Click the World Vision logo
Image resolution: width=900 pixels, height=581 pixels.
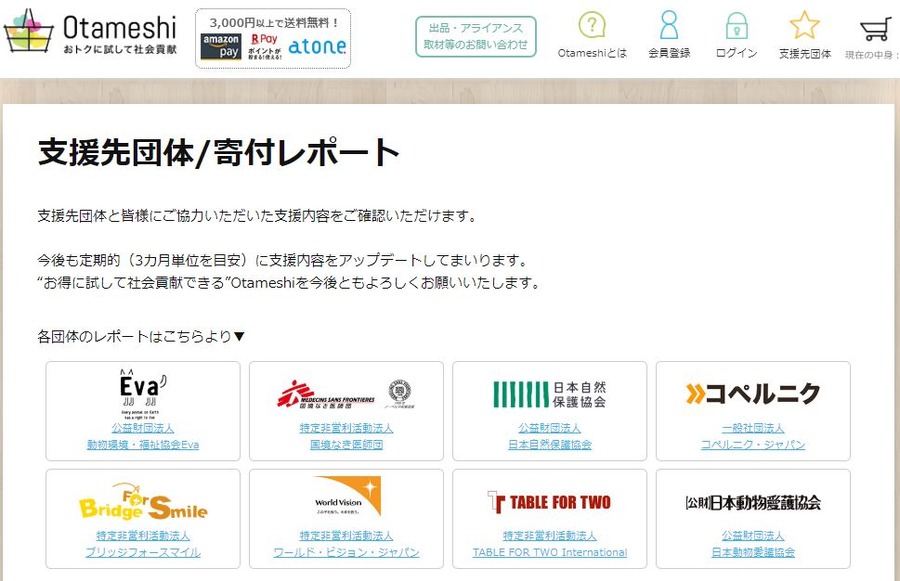(x=347, y=496)
